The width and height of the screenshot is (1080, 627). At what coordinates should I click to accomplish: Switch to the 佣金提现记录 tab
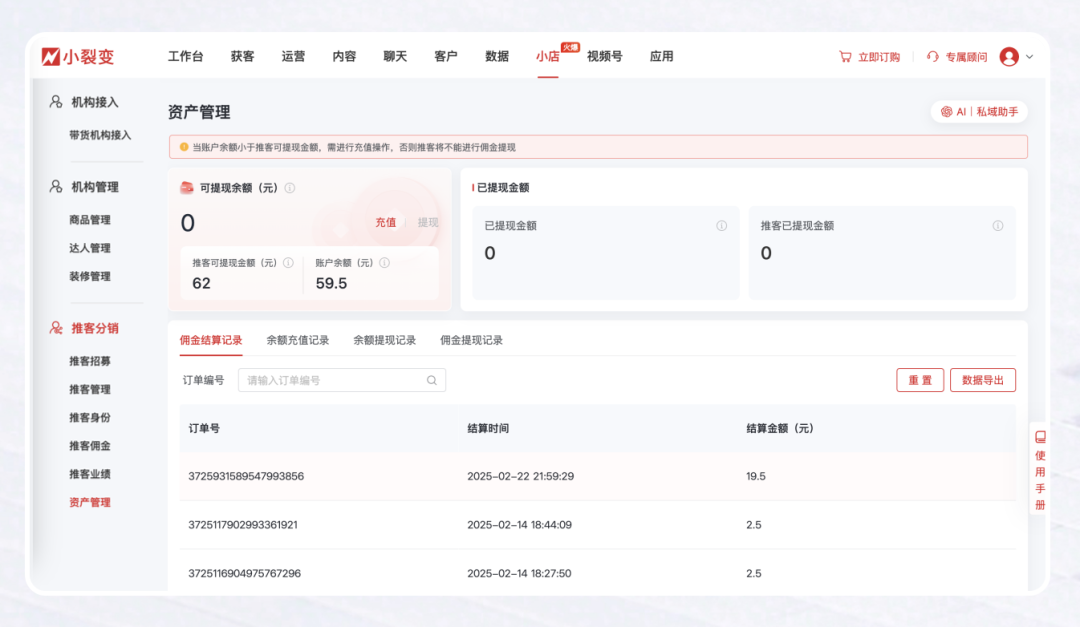[x=472, y=340]
